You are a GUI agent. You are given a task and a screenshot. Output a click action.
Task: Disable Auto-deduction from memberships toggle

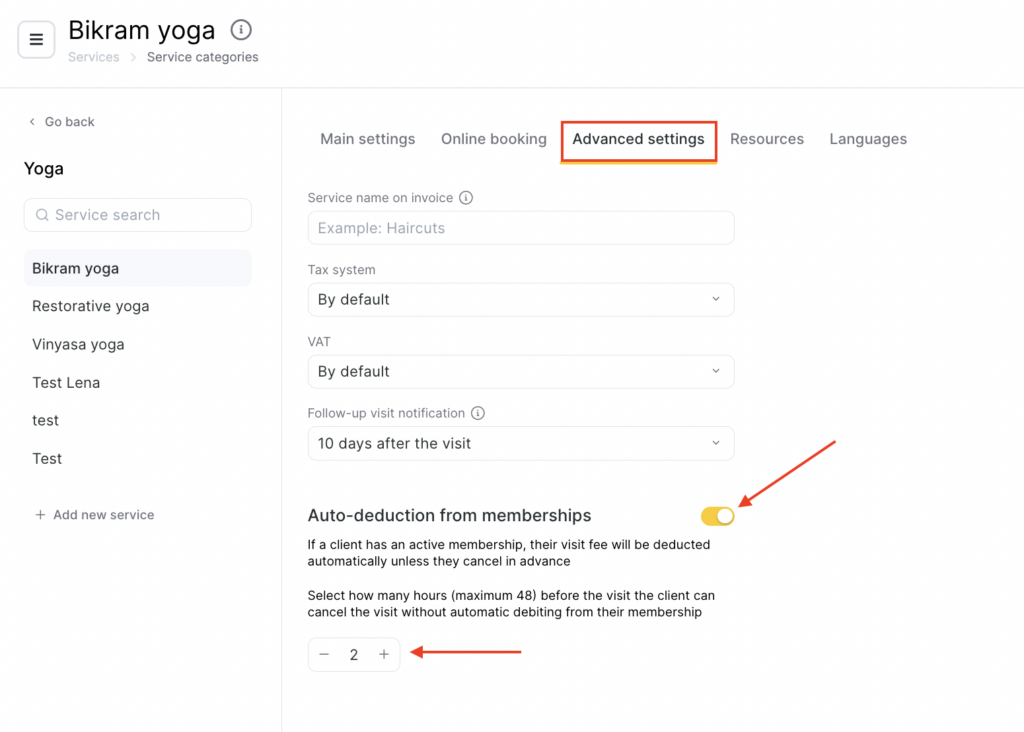[x=717, y=516]
